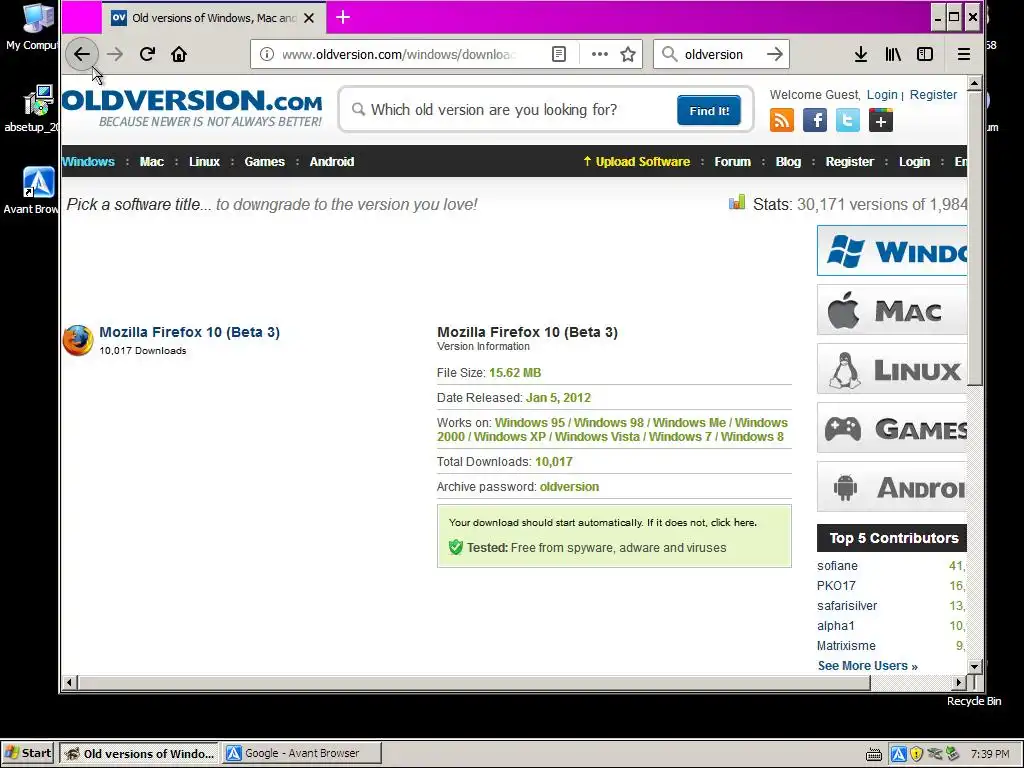Open the downloads panel arrow
Viewport: 1024px width, 768px height.
click(x=861, y=54)
